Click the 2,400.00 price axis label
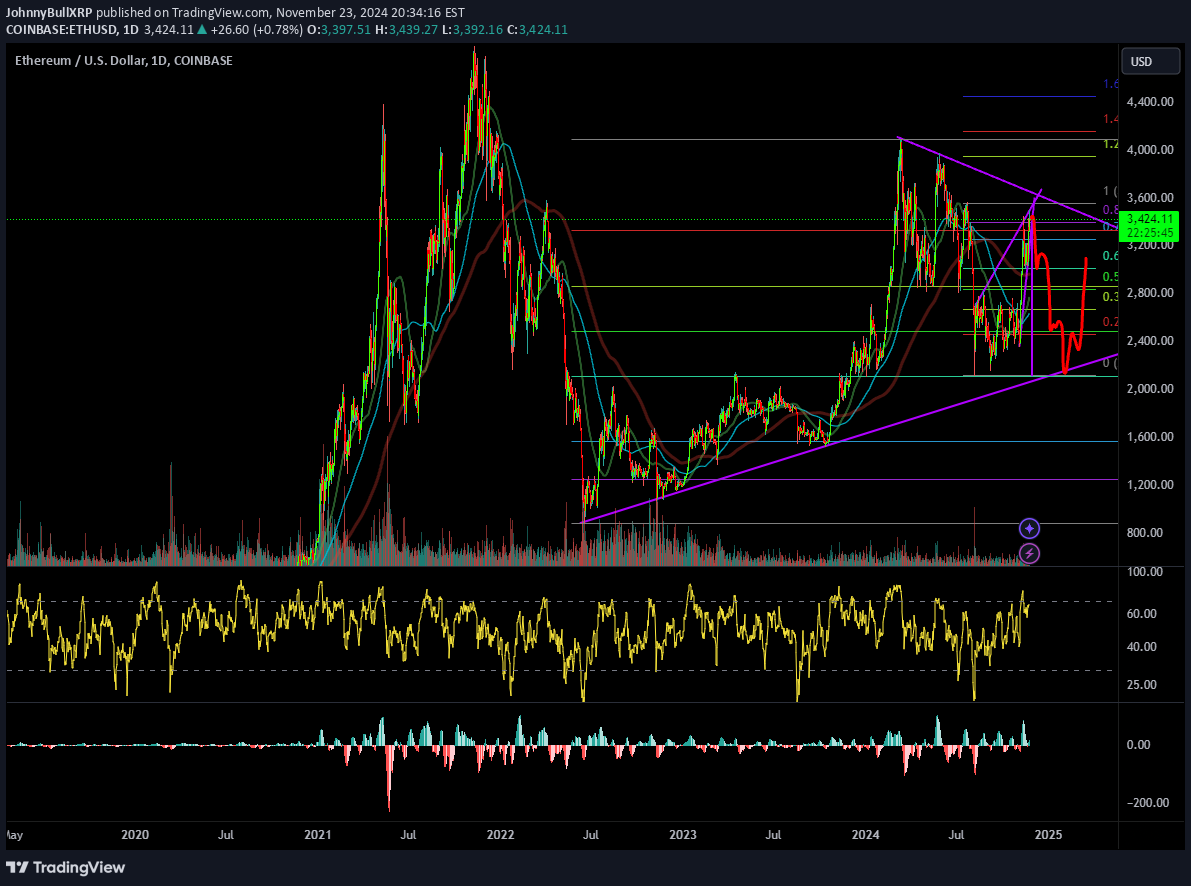Viewport: 1191px width, 886px height. [1150, 340]
